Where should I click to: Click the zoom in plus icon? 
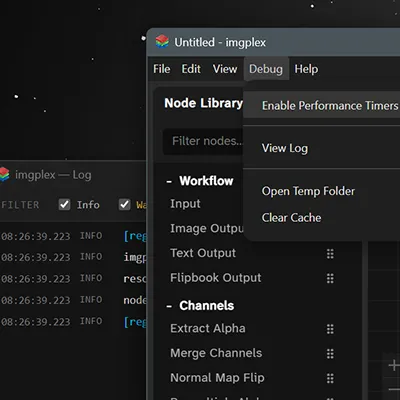click(x=394, y=365)
